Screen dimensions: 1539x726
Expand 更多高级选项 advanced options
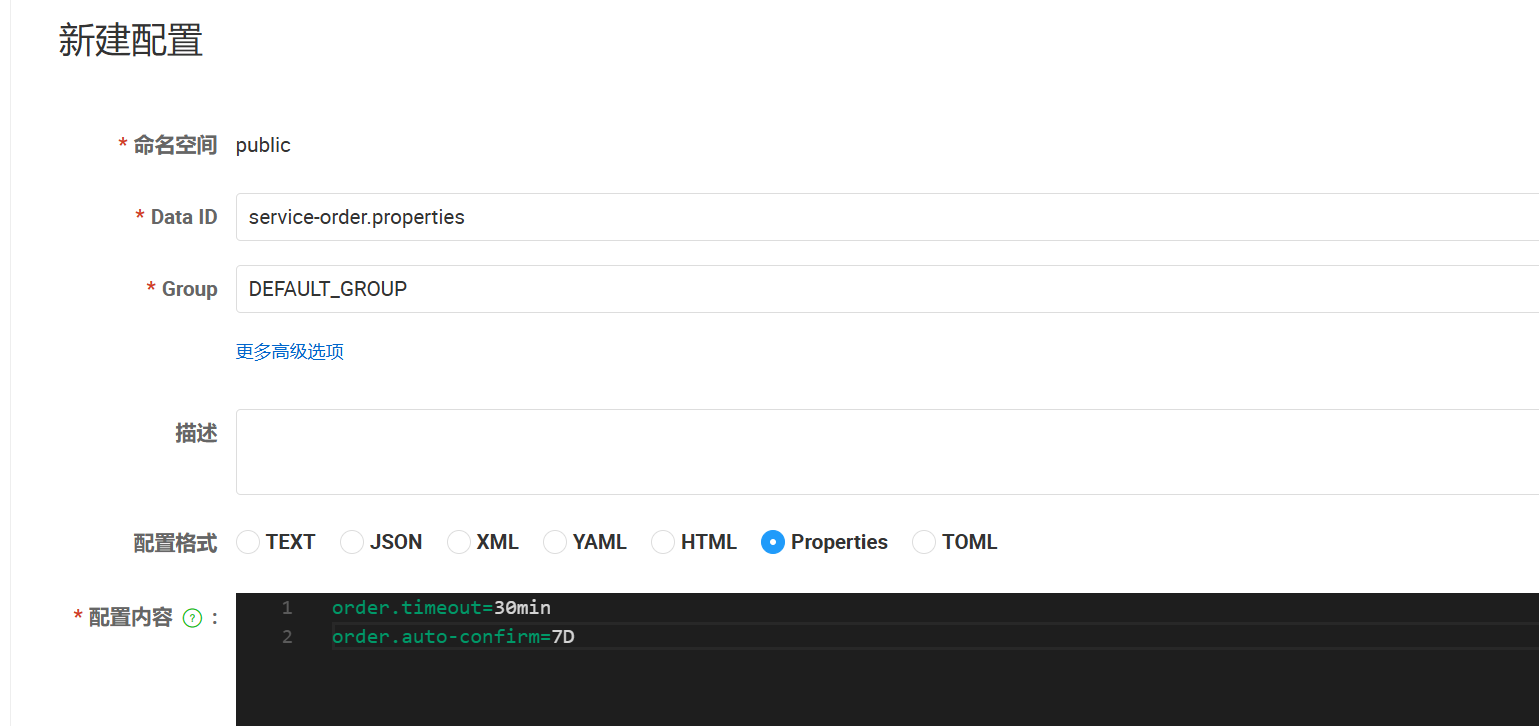290,352
